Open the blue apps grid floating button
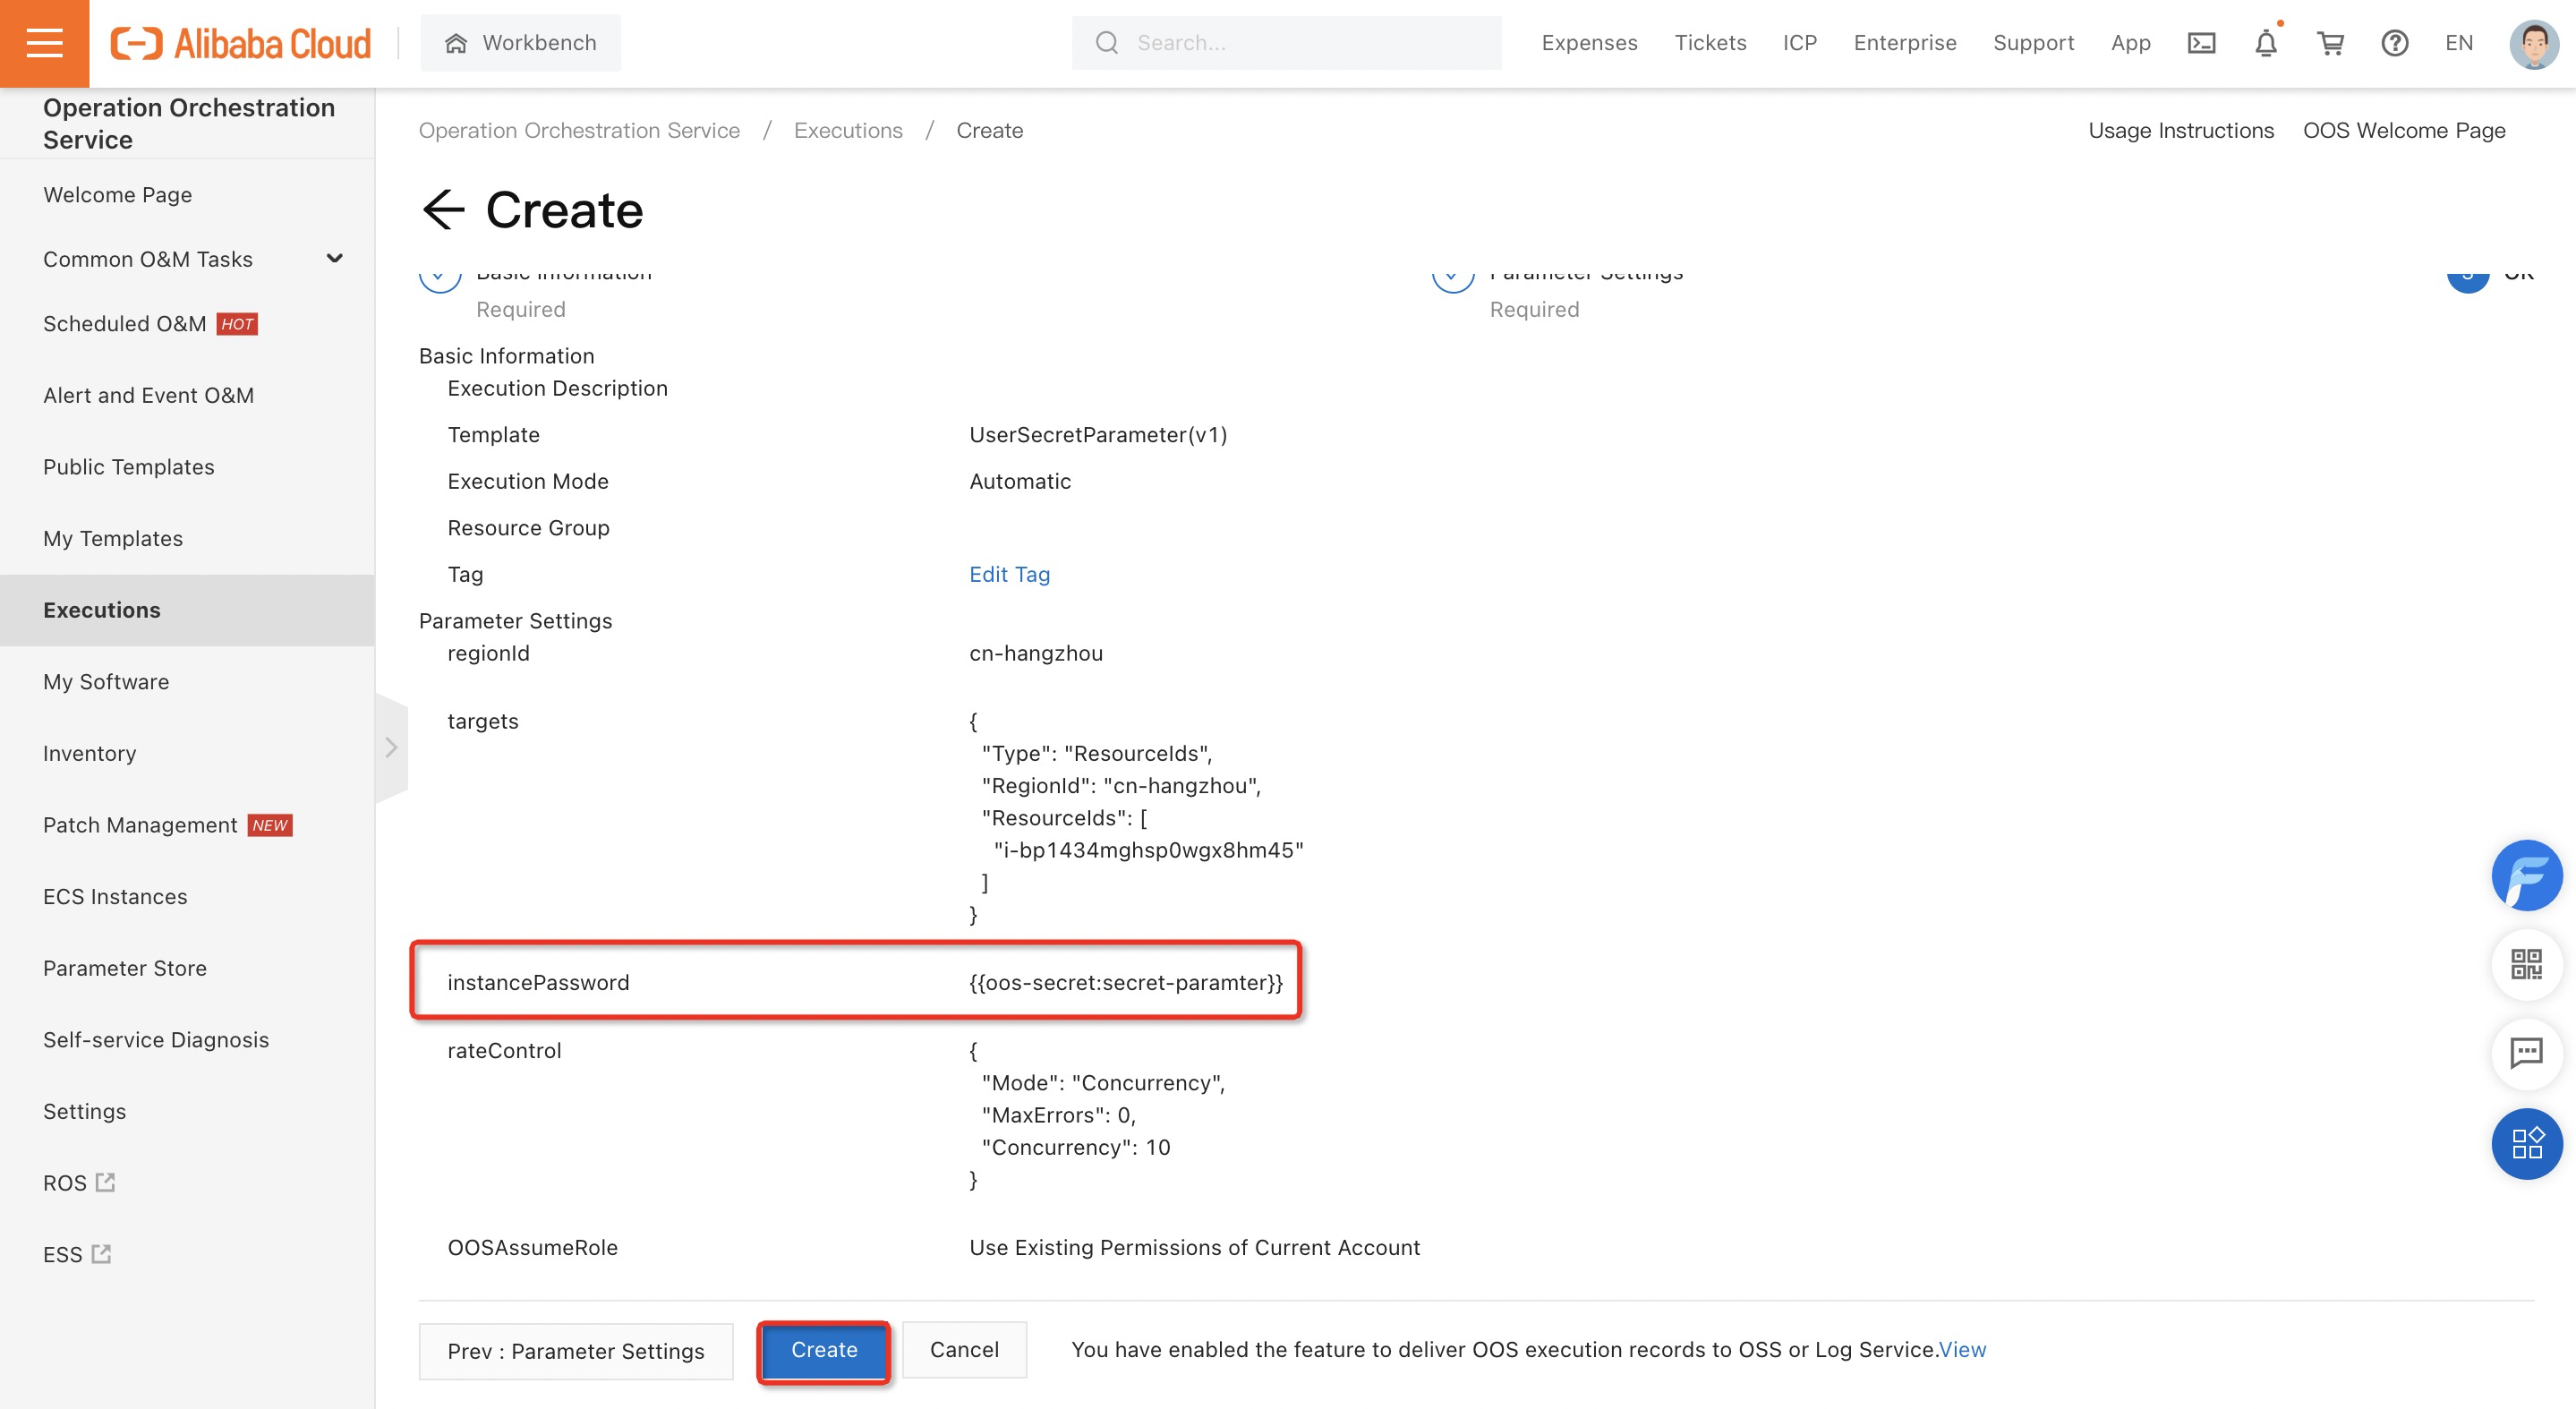The image size is (2576, 1409). pos(2526,1143)
